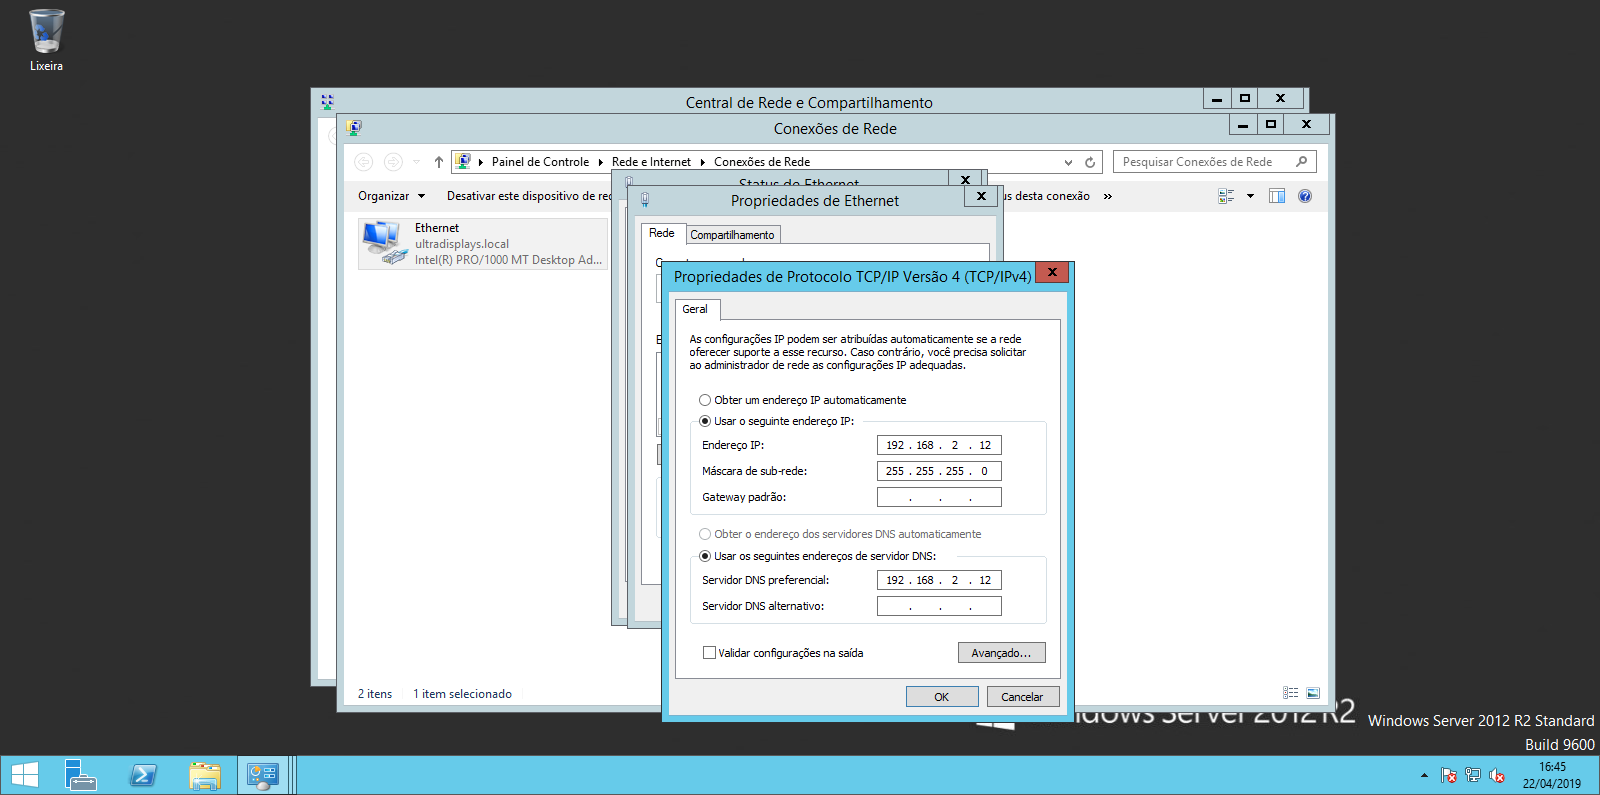Open the view options dropdown arrow
Image resolution: width=1600 pixels, height=795 pixels.
[1250, 196]
